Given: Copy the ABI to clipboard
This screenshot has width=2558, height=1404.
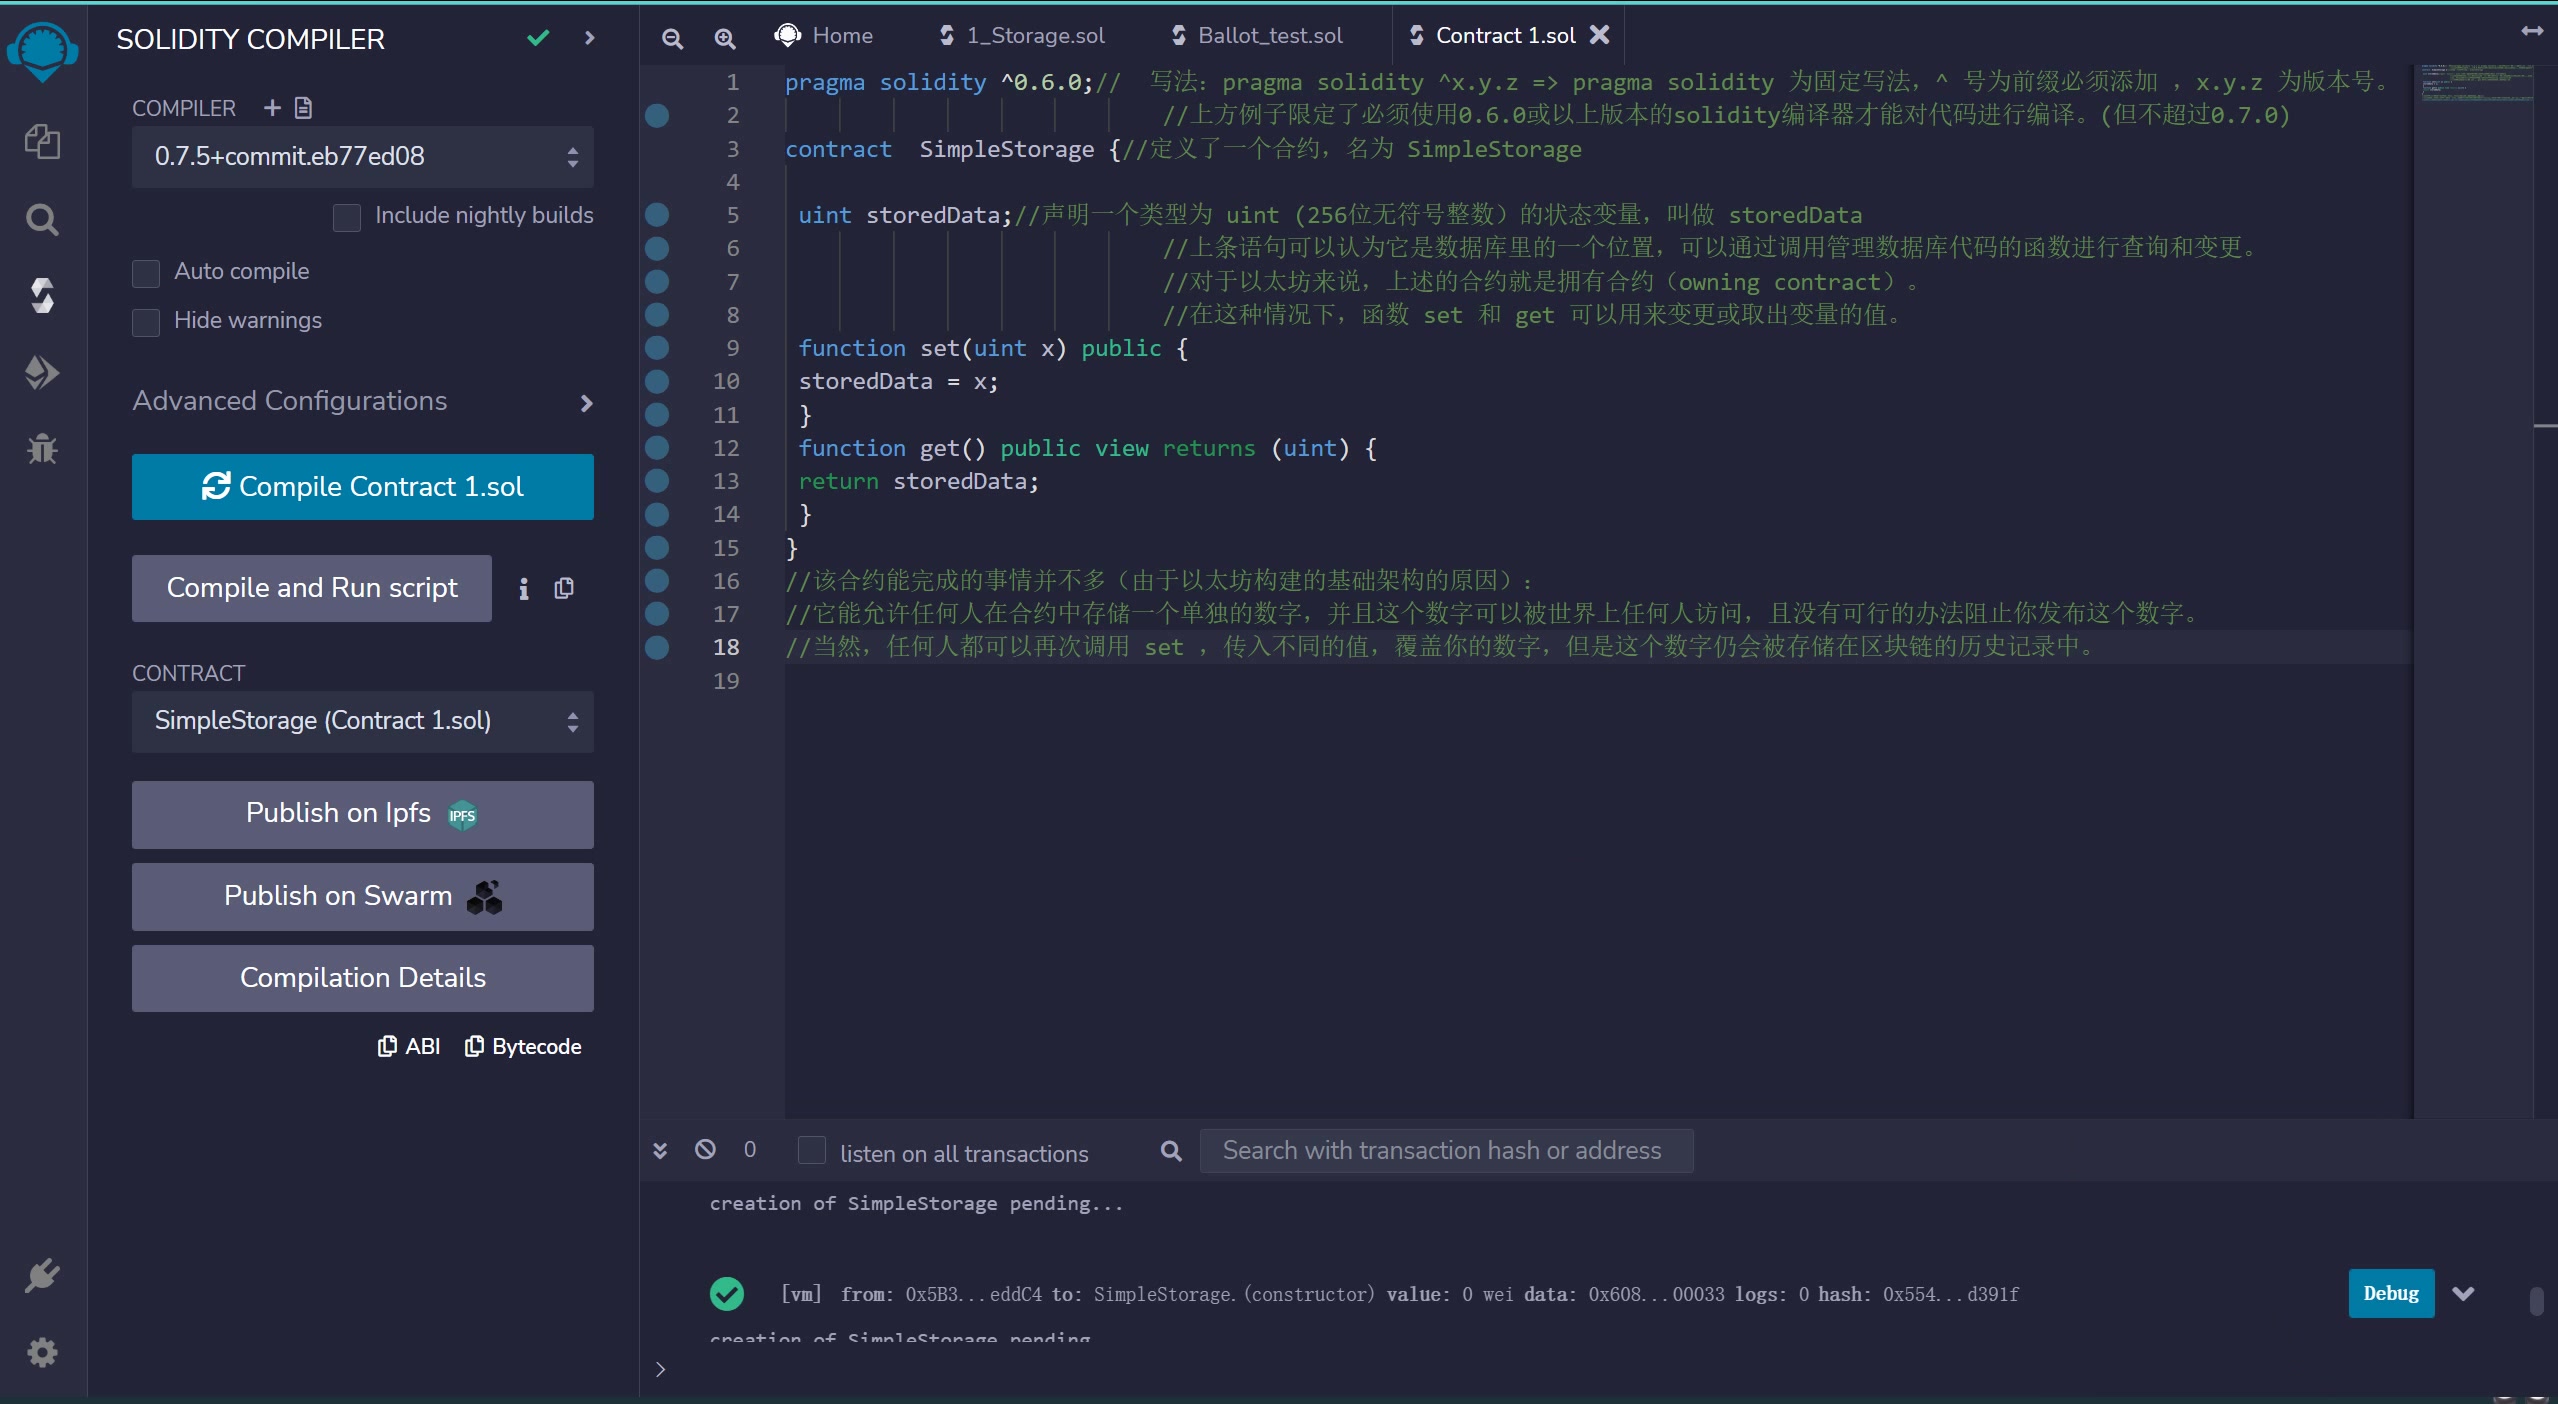Looking at the screenshot, I should [x=409, y=1046].
